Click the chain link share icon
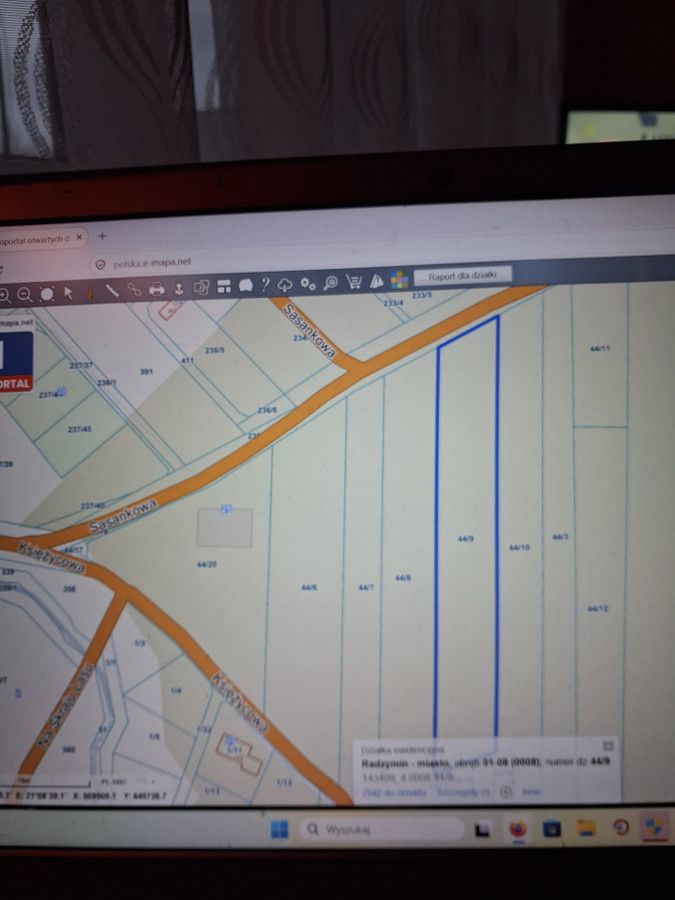Image resolution: width=675 pixels, height=900 pixels. pyautogui.click(x=134, y=290)
